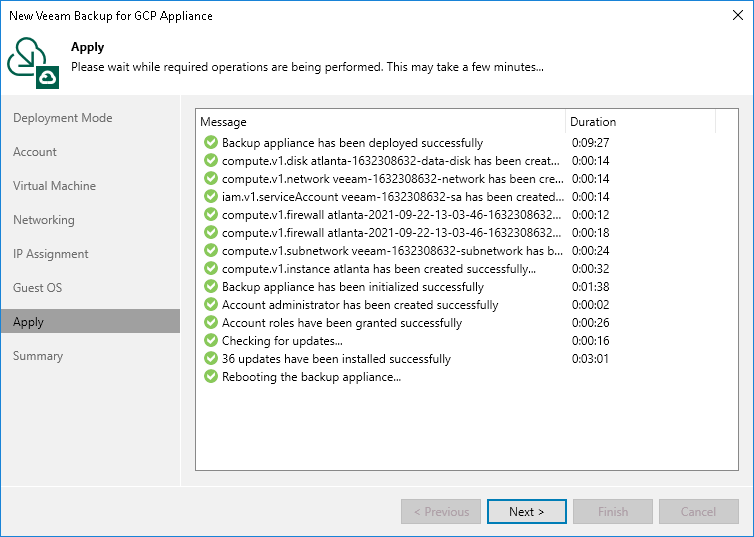Viewport: 754px width, 537px height.
Task: Select 'Account roles have been granted successfully' message
Action: (x=342, y=323)
